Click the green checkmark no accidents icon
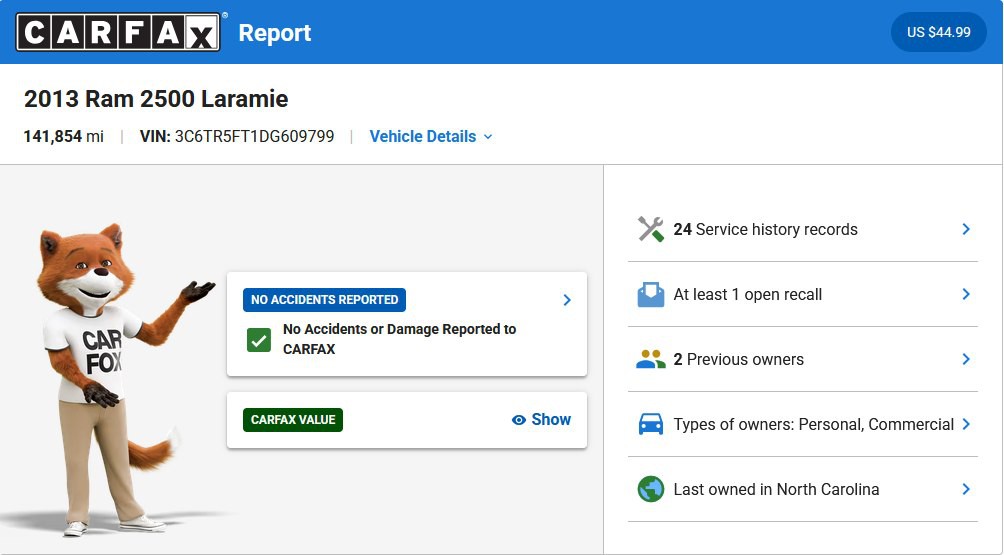Screen dimensions: 1004x555 click(259, 340)
